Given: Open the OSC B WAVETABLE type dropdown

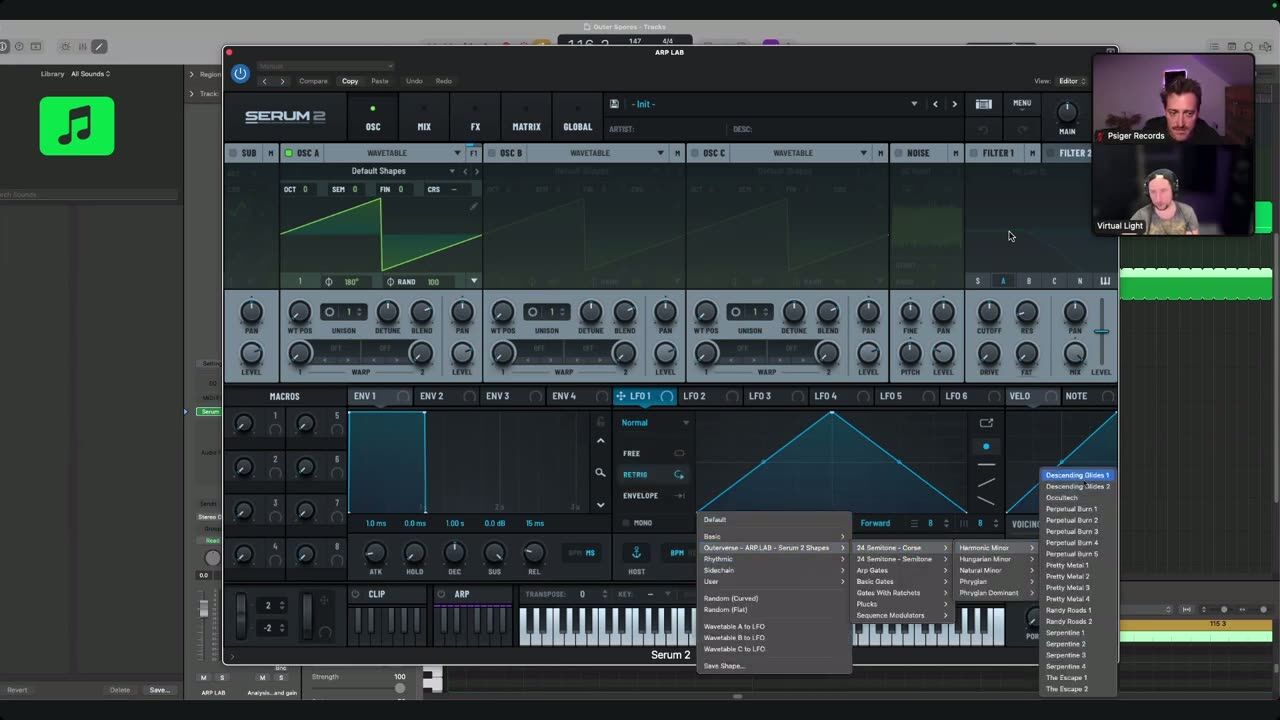Looking at the screenshot, I should coord(598,153).
